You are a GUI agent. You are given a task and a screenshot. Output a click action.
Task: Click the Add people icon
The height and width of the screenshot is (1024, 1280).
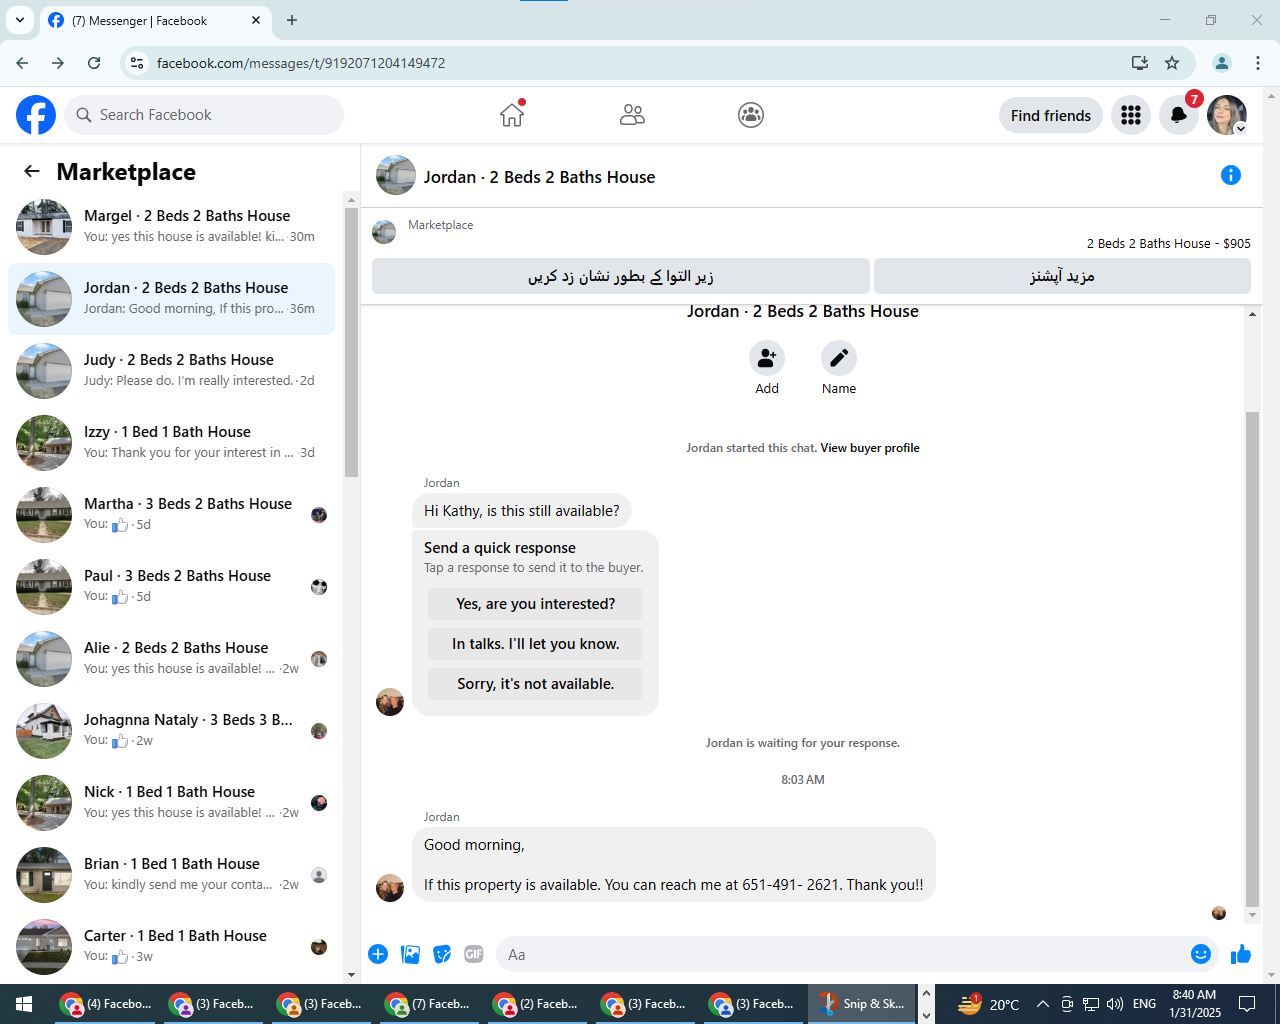click(x=767, y=358)
